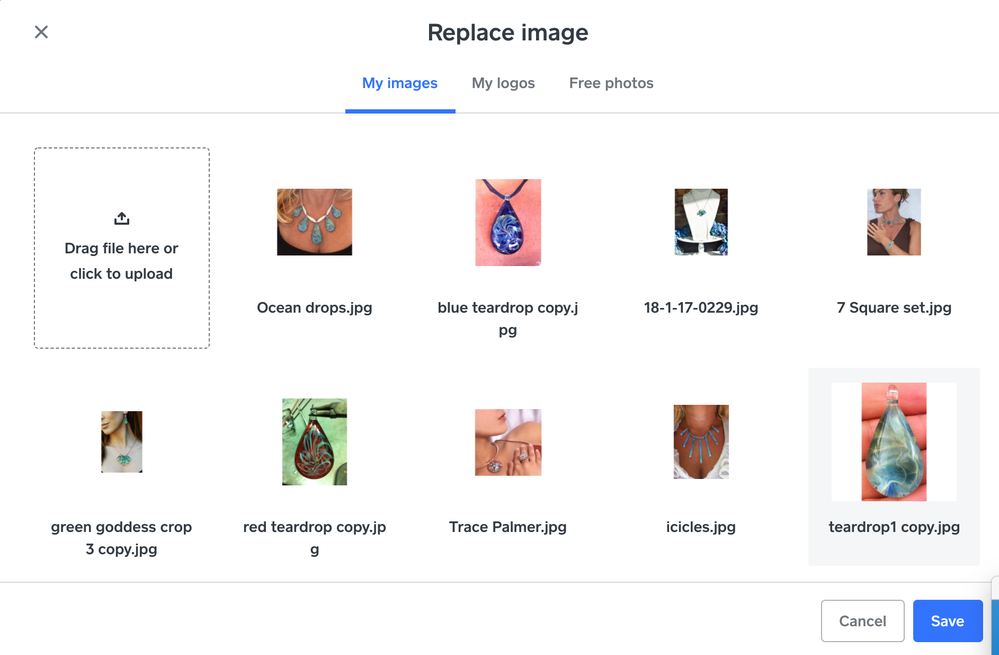Go to the Free photos tab

[x=611, y=83]
